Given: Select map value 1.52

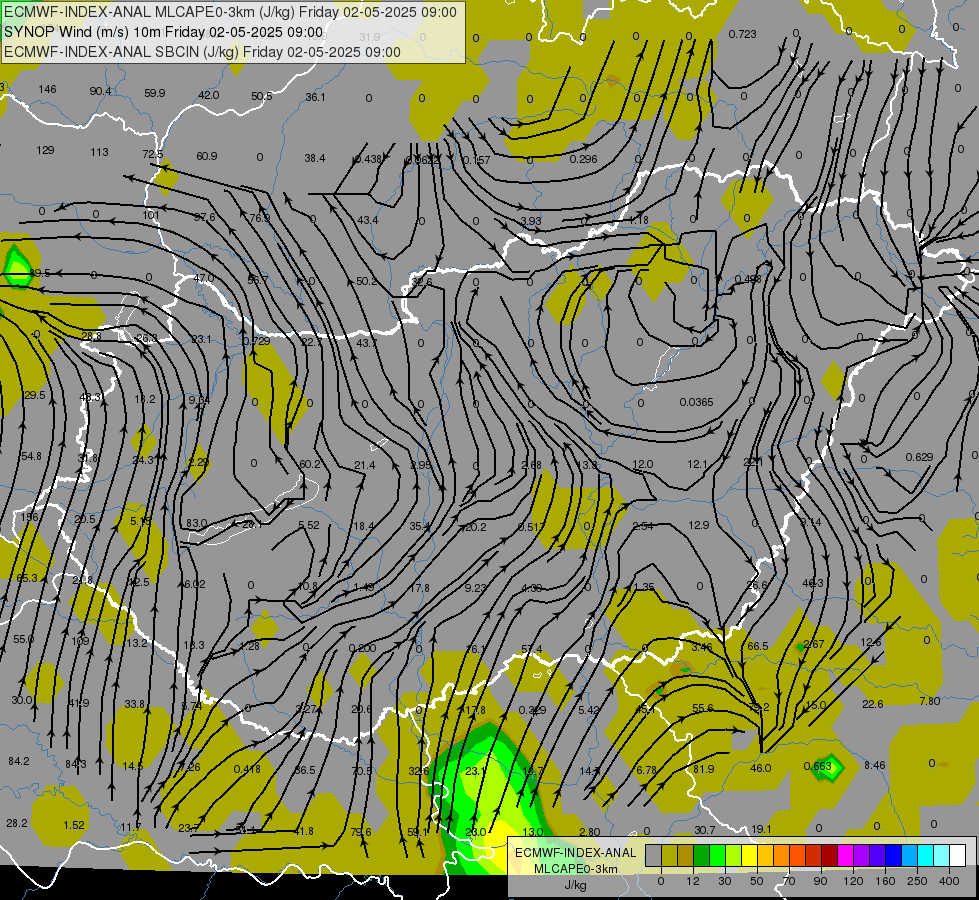Looking at the screenshot, I should (74, 825).
